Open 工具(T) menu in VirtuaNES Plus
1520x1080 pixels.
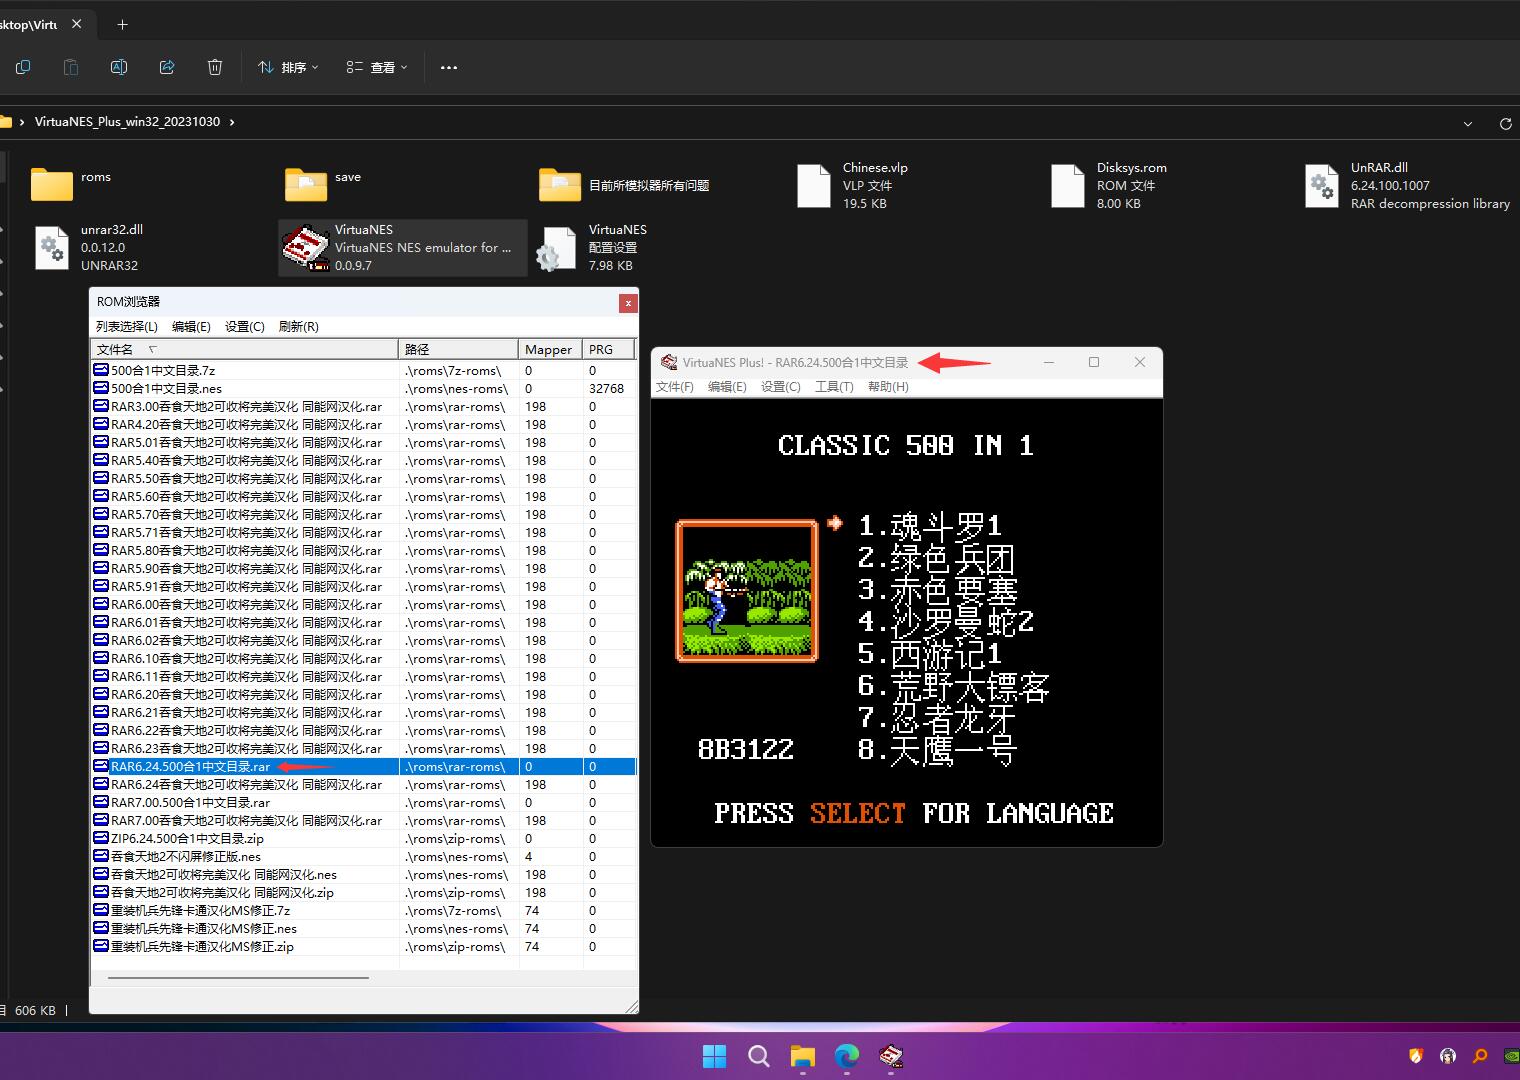click(834, 387)
